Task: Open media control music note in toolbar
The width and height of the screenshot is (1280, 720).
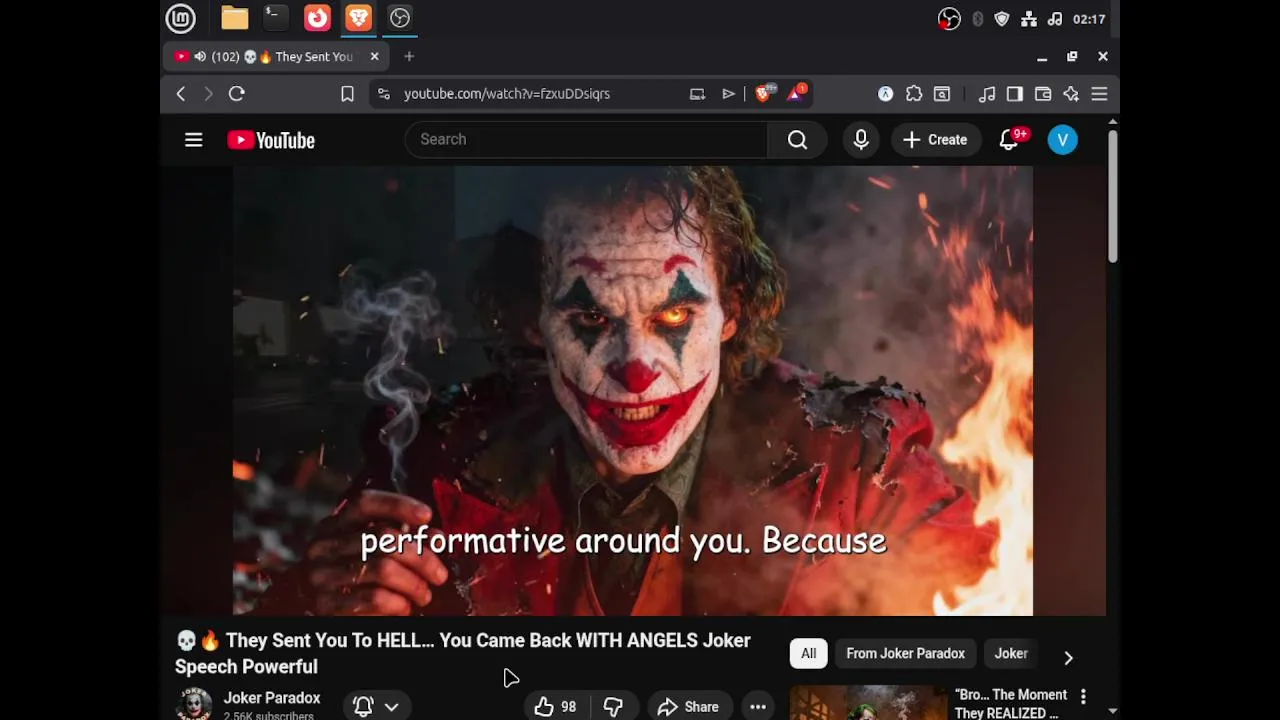Action: (987, 93)
